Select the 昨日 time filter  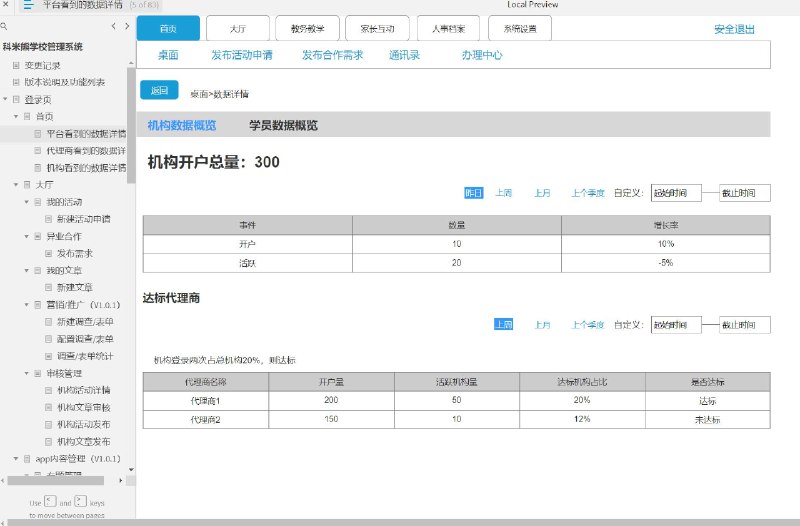(473, 193)
